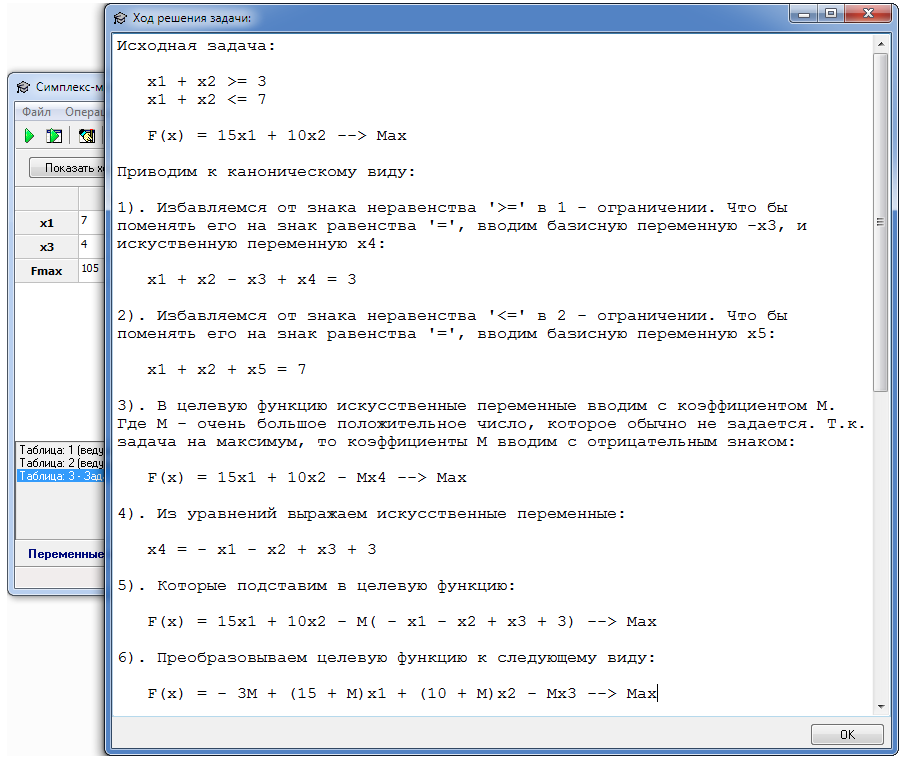Viewport: 916px width, 778px height.
Task: Click the step-by-step solve toolbar icon
Action: click(x=54, y=136)
